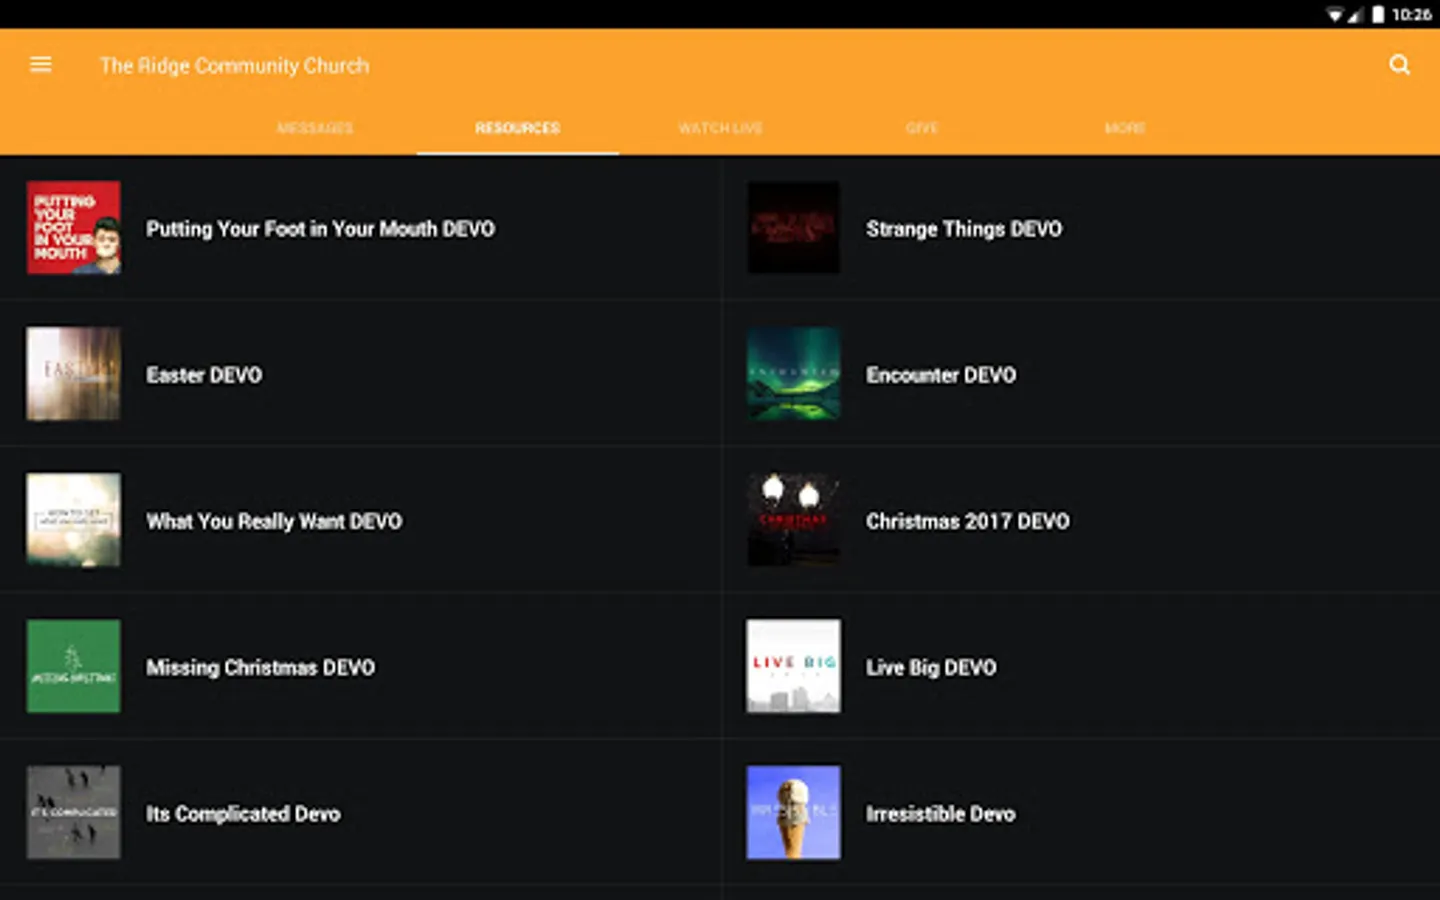The width and height of the screenshot is (1440, 900).
Task: Check the Wi-Fi status icon
Action: [1335, 14]
